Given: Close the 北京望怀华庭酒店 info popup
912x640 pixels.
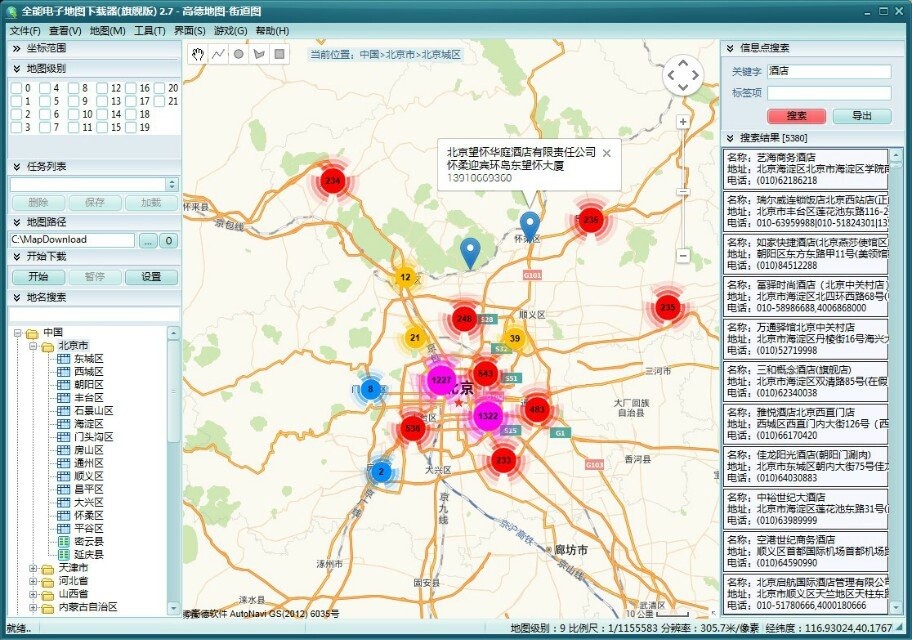Looking at the screenshot, I should coord(607,153).
